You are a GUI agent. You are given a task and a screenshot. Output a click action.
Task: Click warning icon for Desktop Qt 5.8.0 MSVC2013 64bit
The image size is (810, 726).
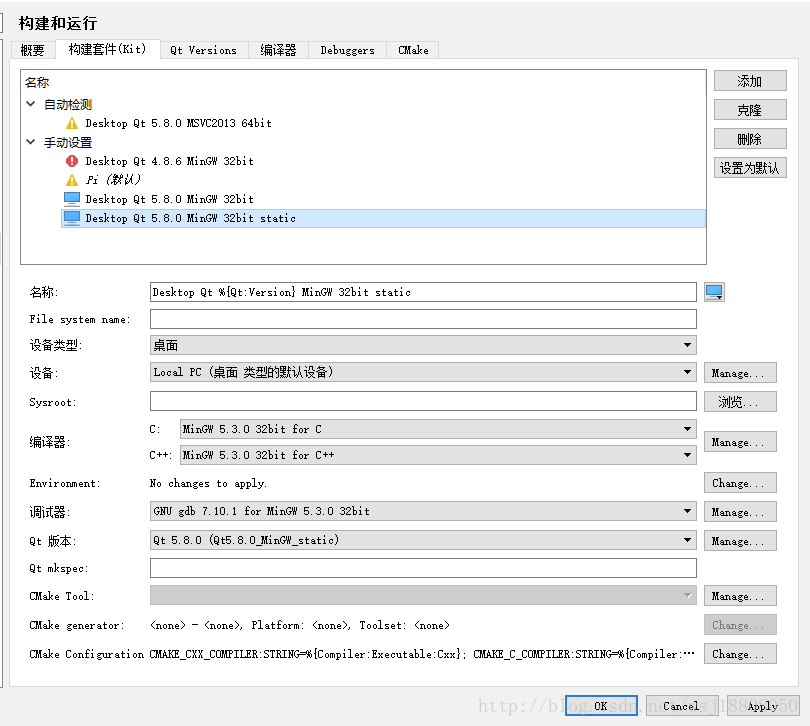pyautogui.click(x=71, y=123)
